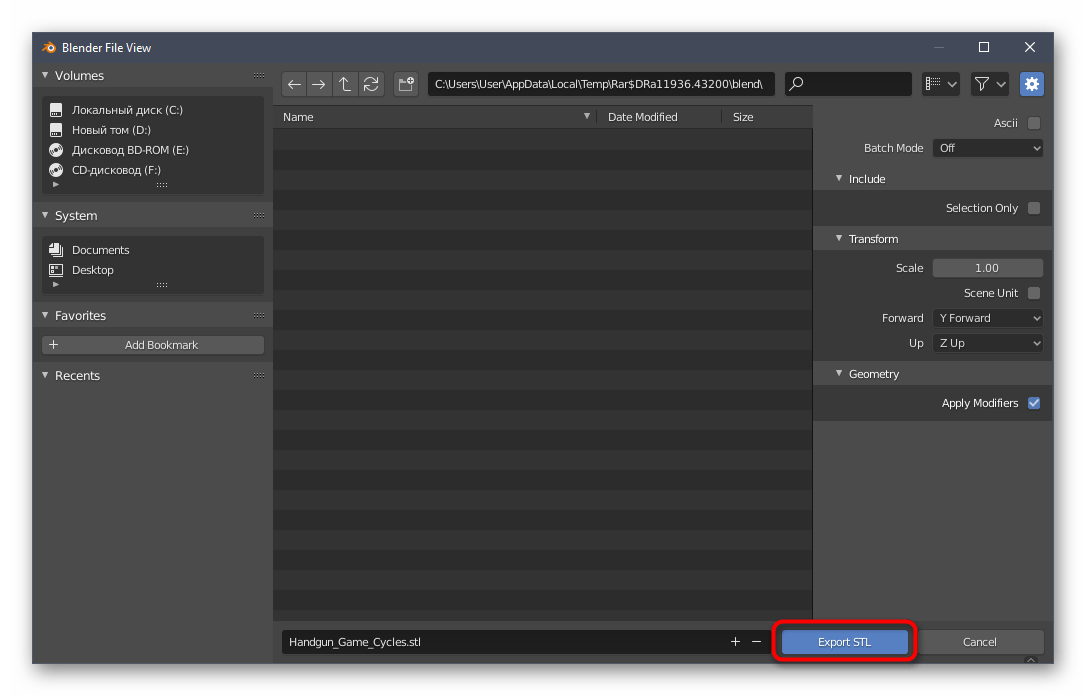The height and width of the screenshot is (696, 1086).
Task: Click the forward navigation arrow
Action: point(319,85)
